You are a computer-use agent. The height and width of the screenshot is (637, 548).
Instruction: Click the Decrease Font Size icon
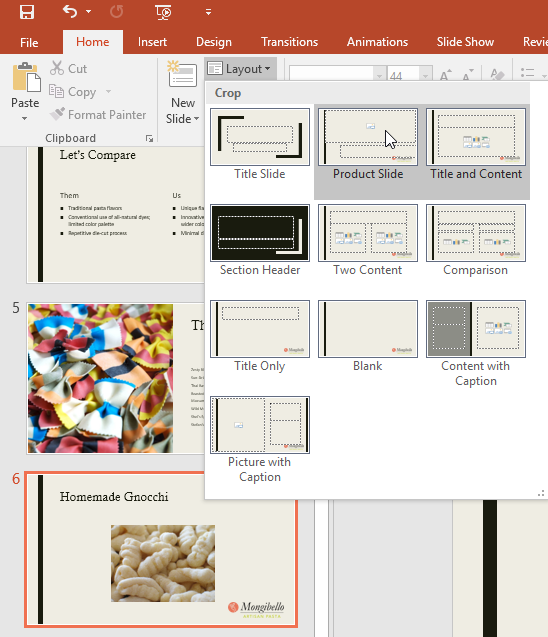(467, 74)
